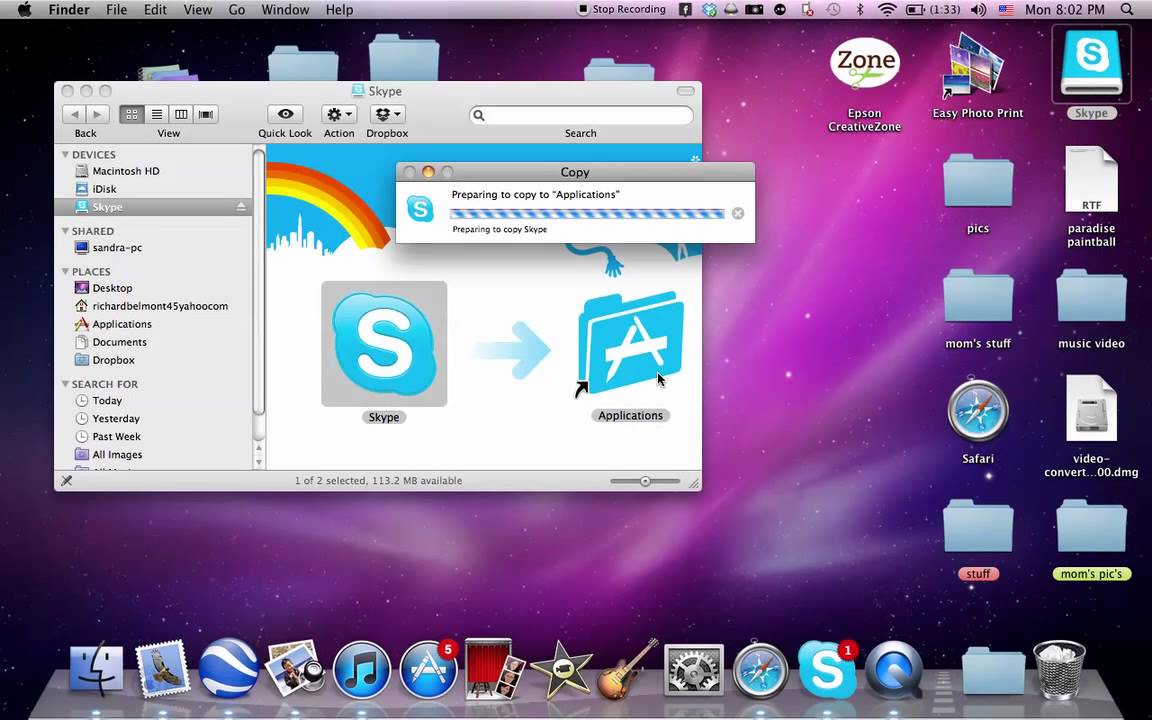Adjust the icon size slider
1152x720 pixels.
[645, 481]
